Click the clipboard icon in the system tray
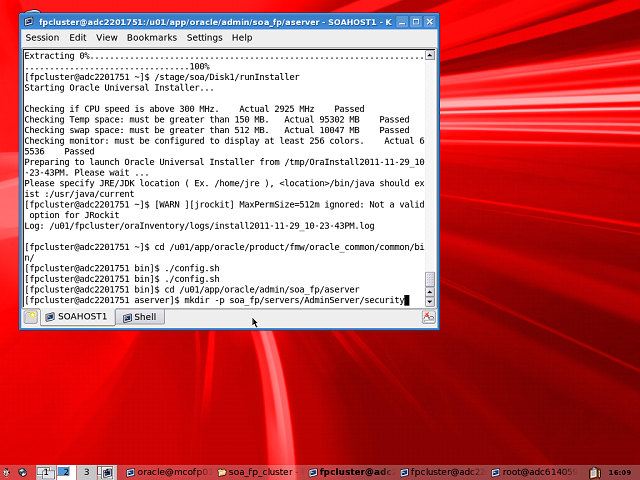The height and width of the screenshot is (480, 640). [x=595, y=471]
